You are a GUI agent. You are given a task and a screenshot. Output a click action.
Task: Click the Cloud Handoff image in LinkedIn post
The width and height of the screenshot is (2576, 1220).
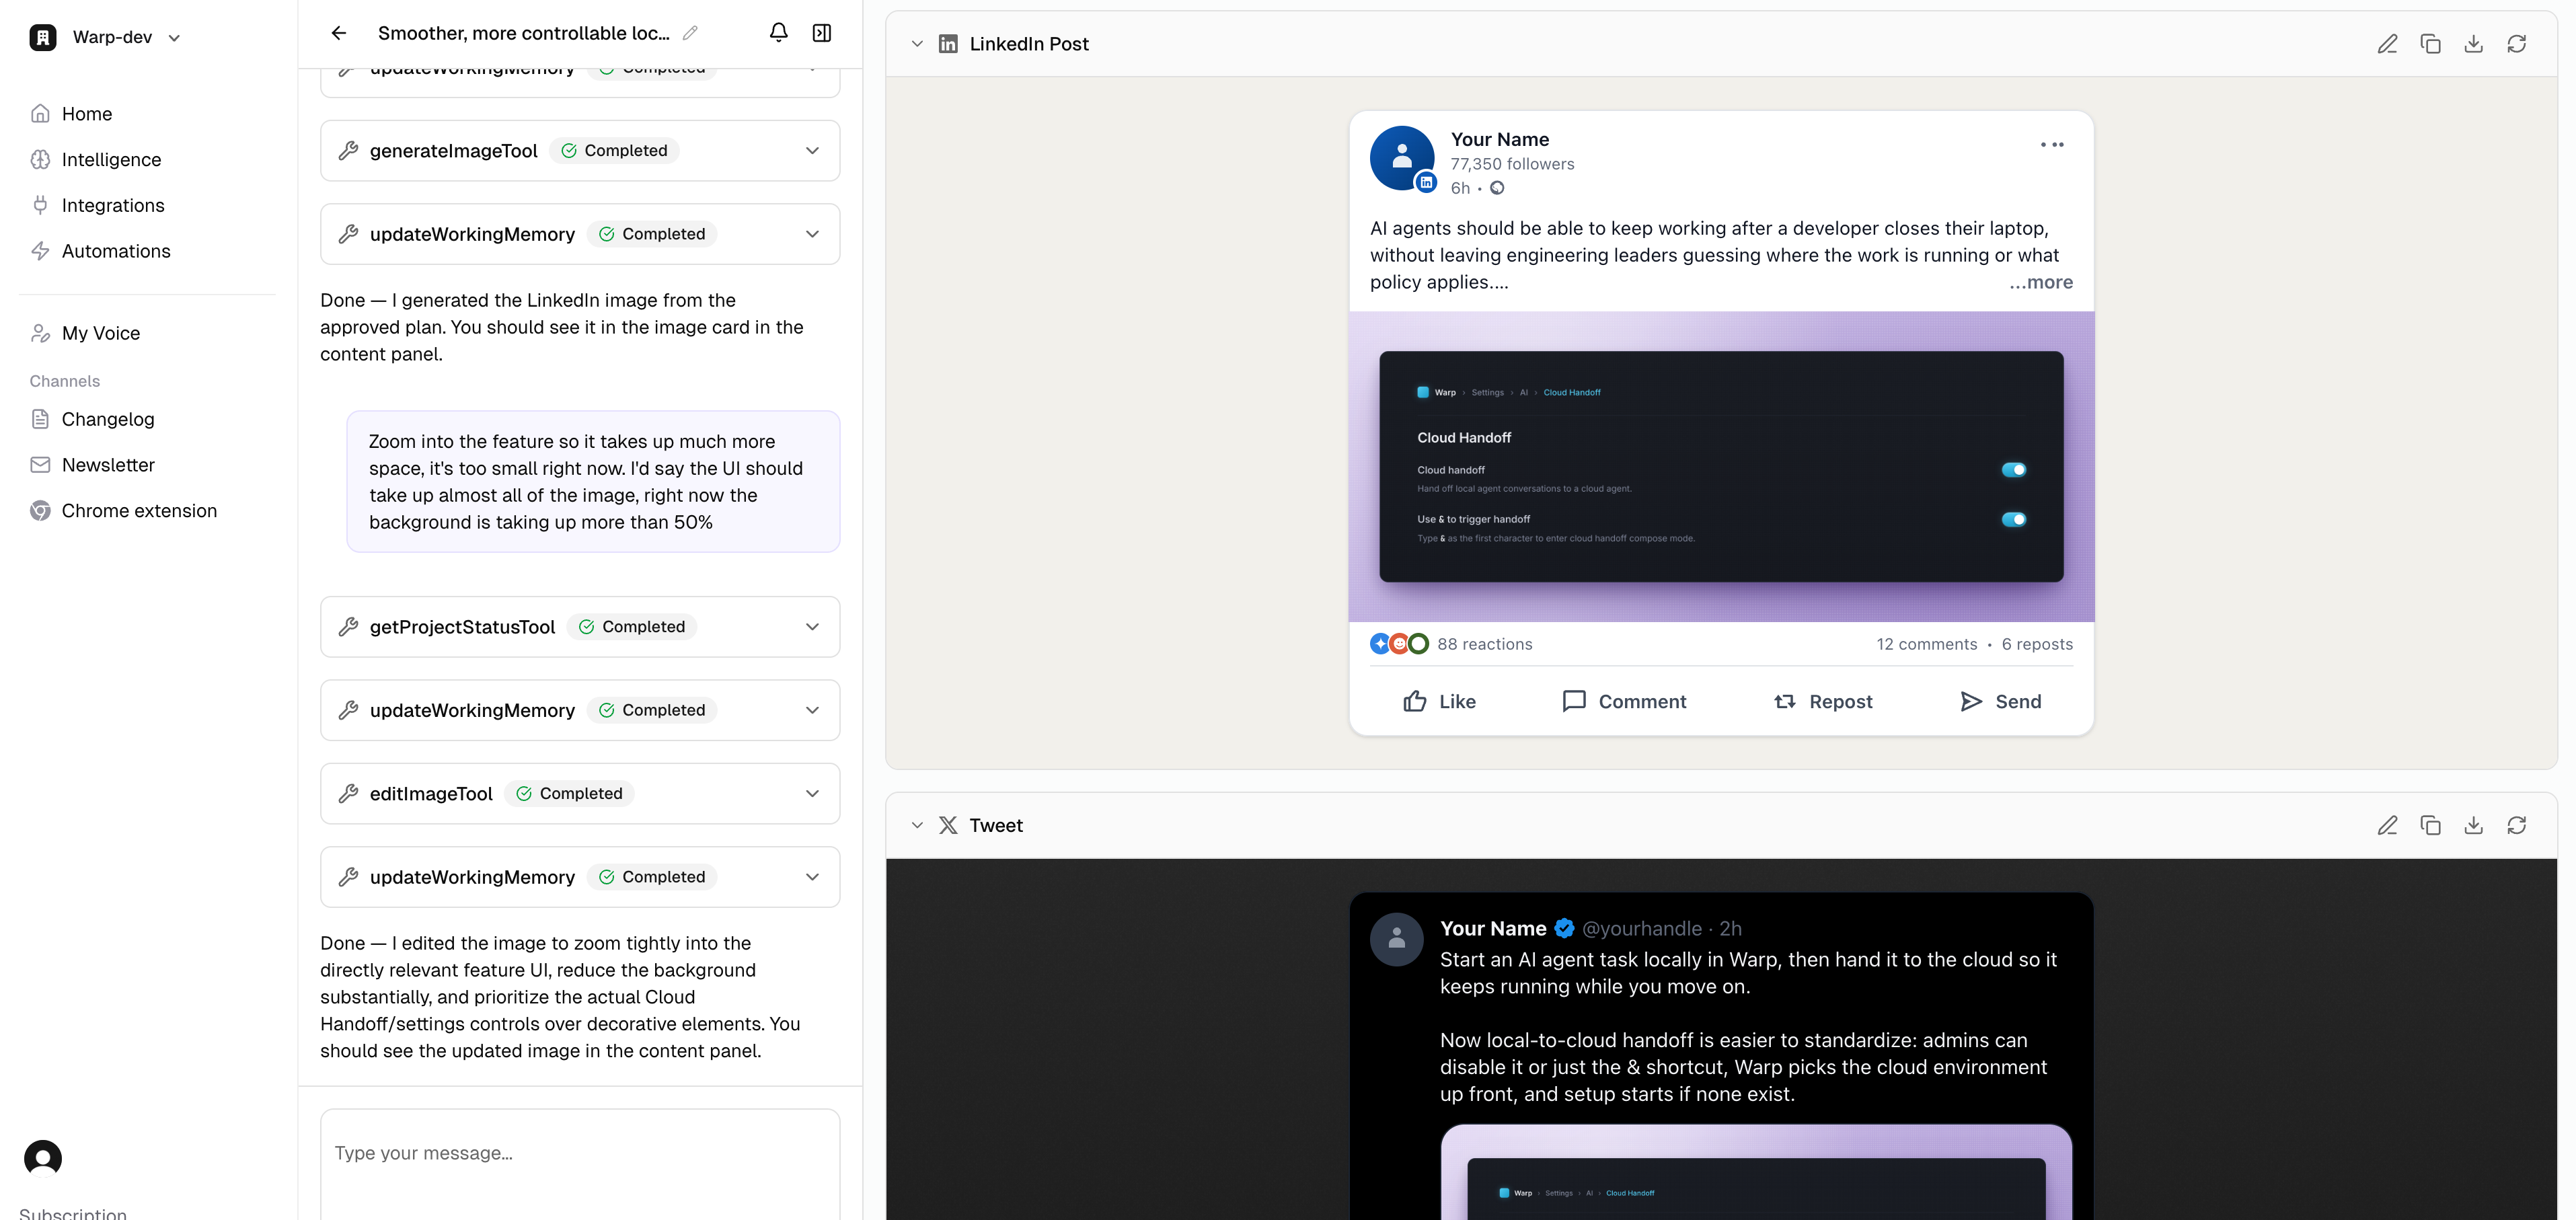tap(1721, 467)
